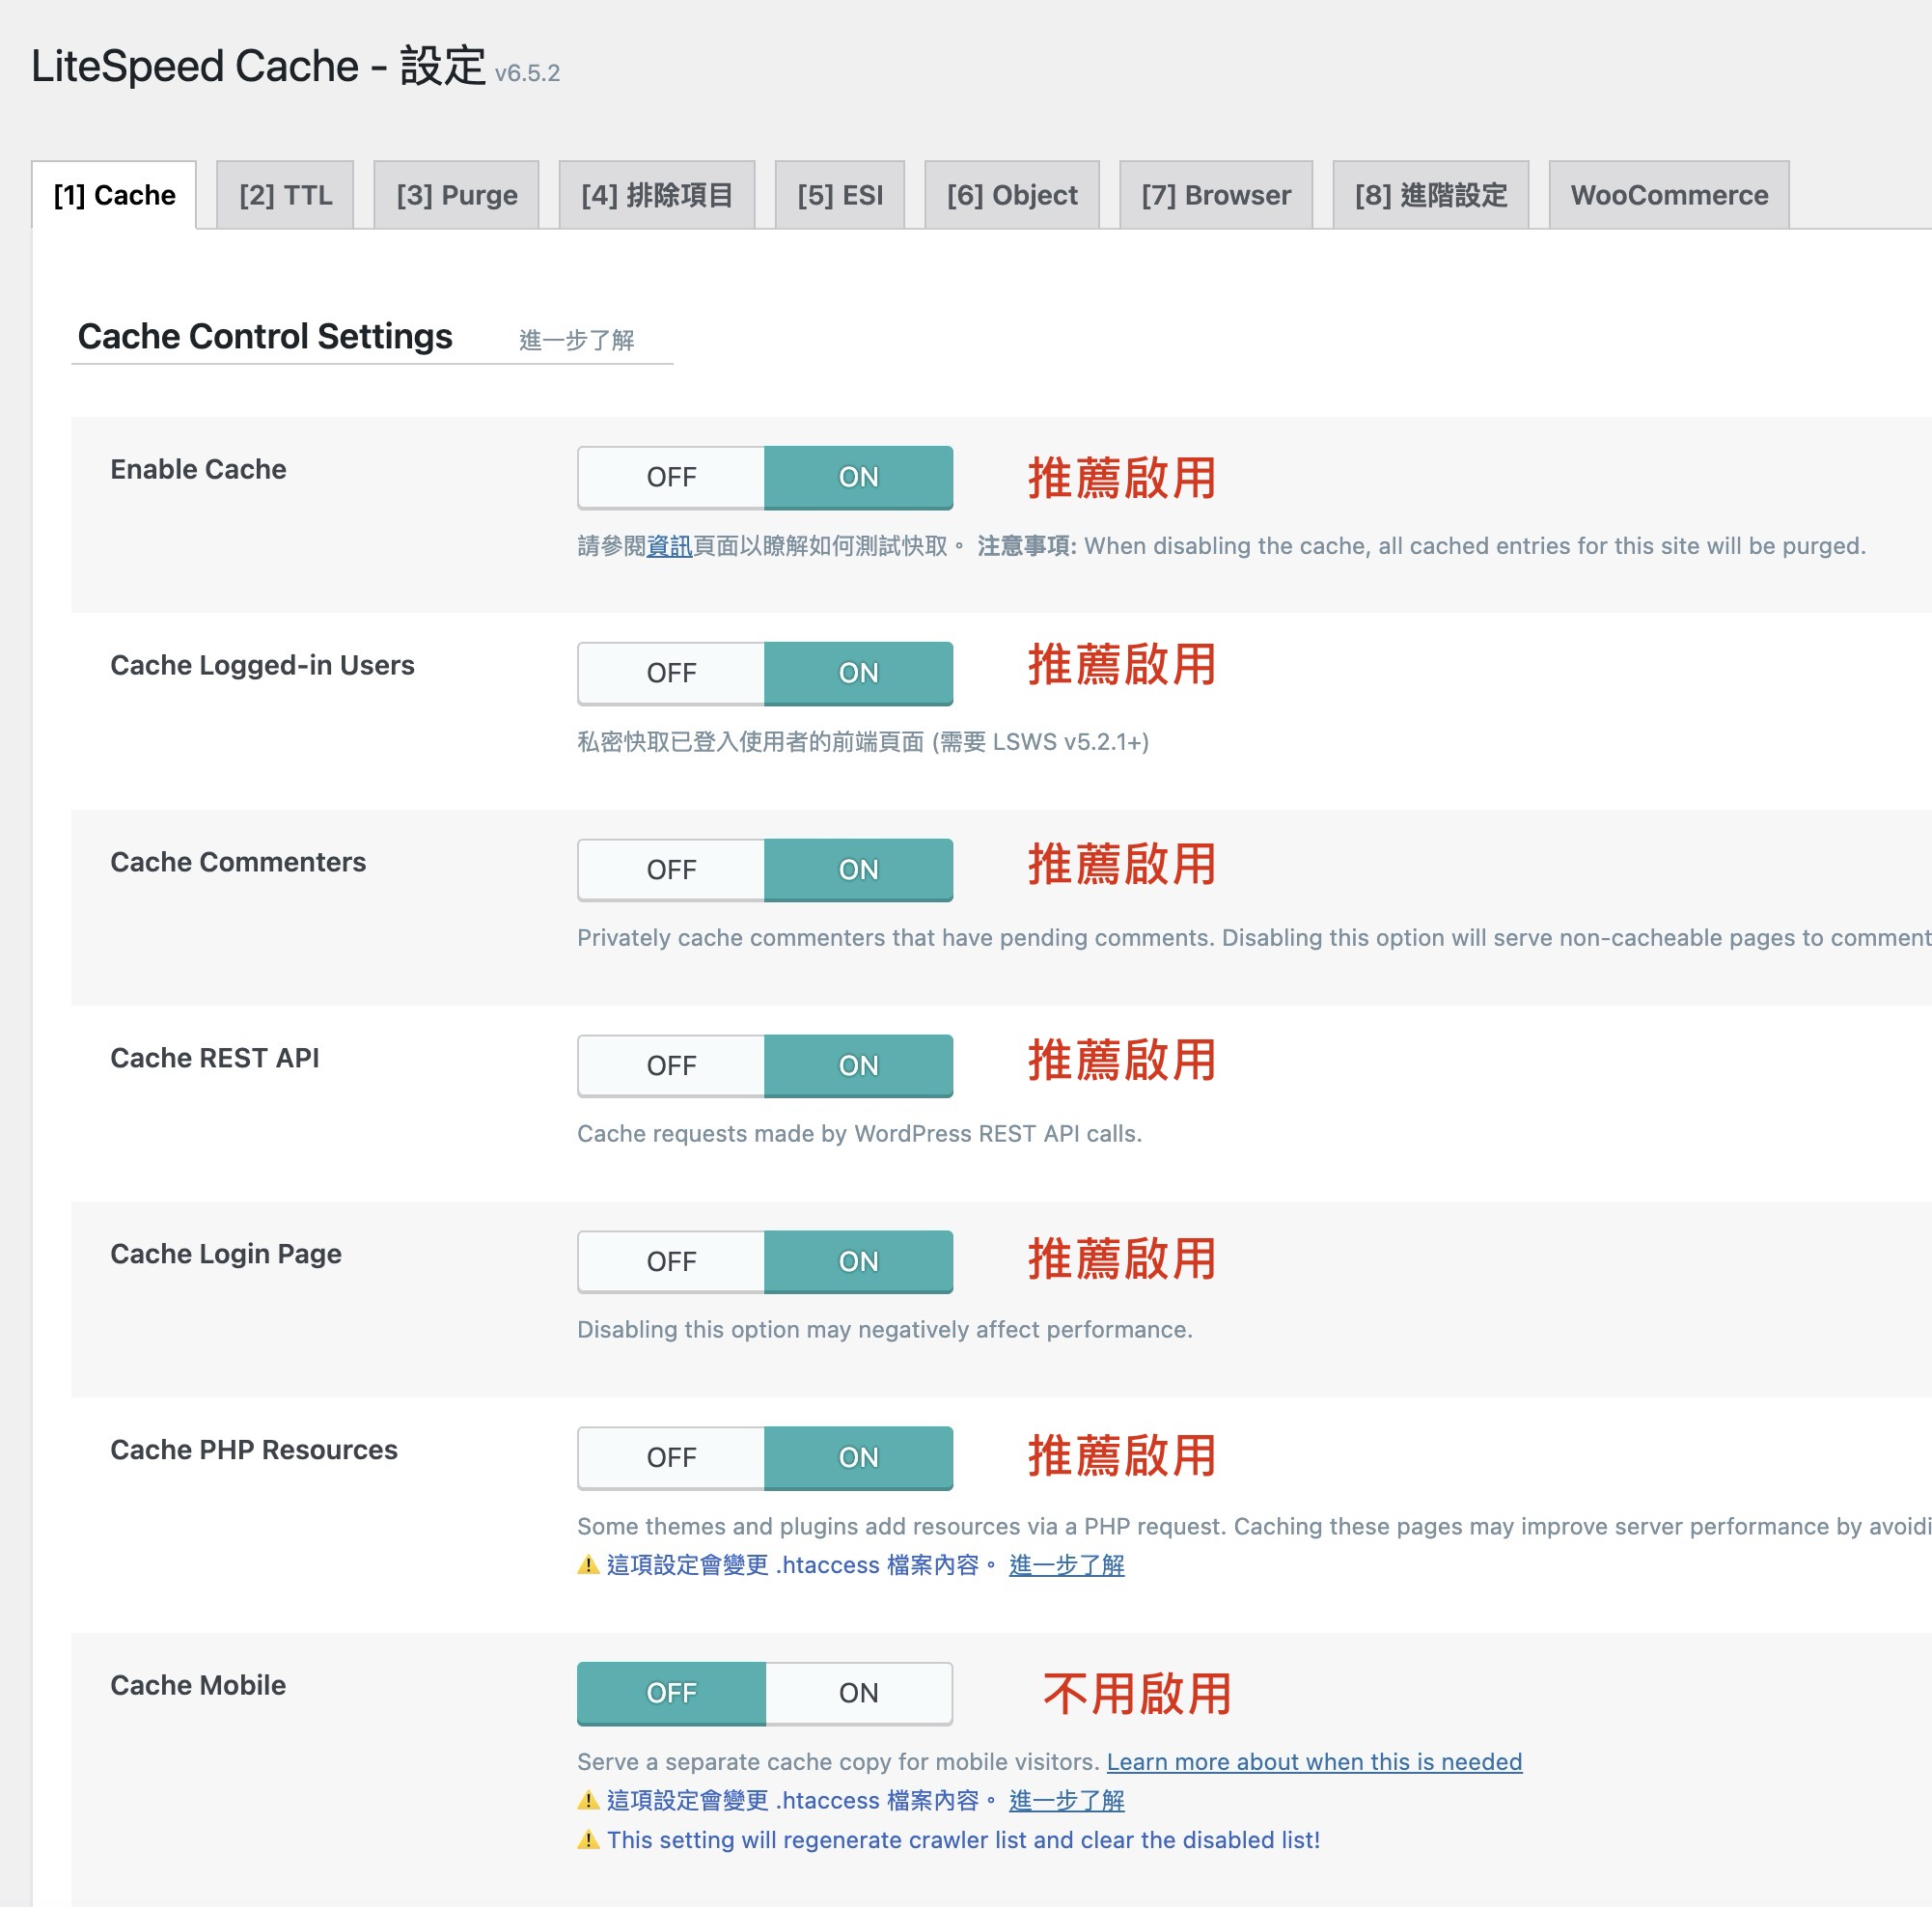Click the v6.5.2 version text
1932x1907 pixels.
[527, 73]
